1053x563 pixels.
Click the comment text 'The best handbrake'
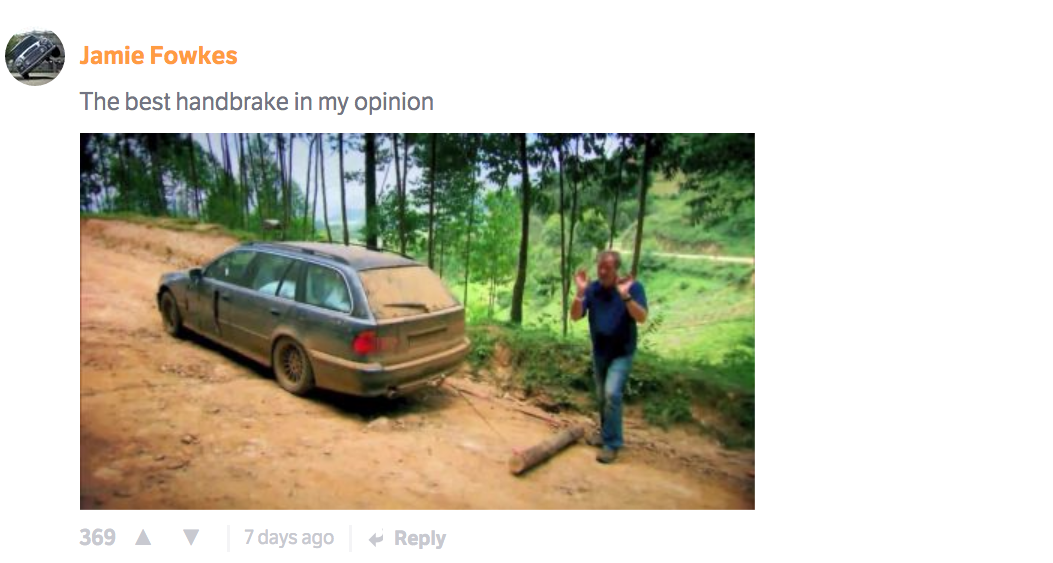click(185, 101)
